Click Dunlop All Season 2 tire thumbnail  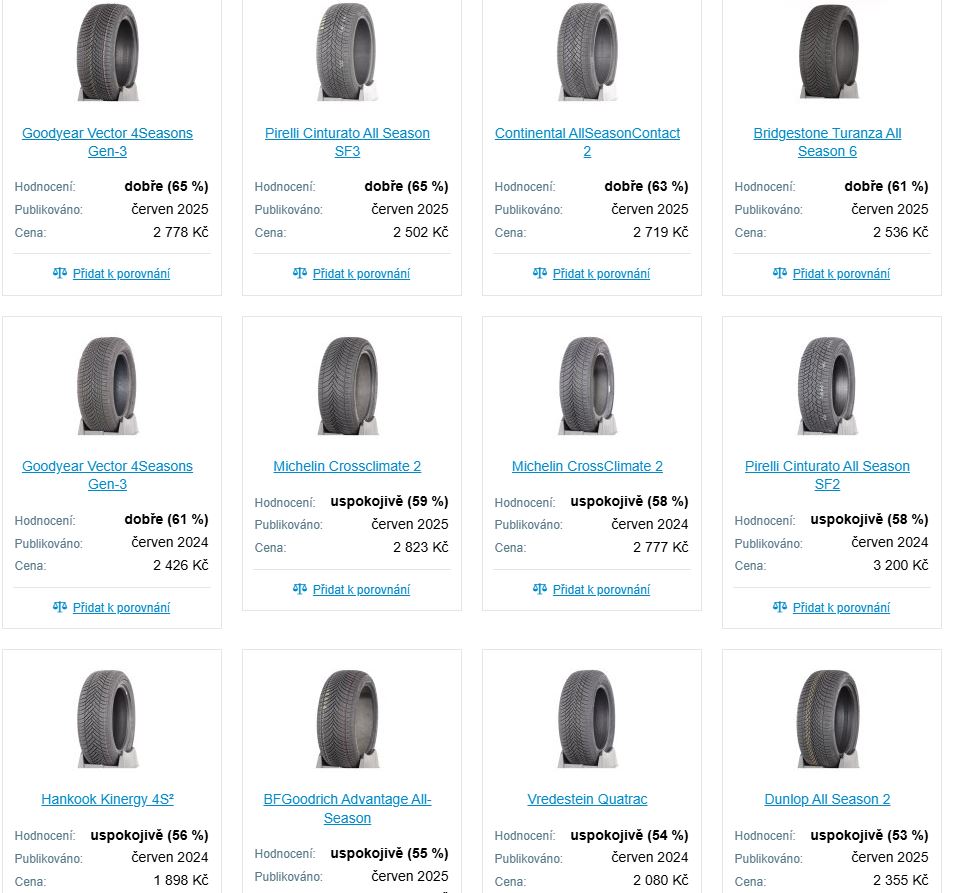pos(828,719)
